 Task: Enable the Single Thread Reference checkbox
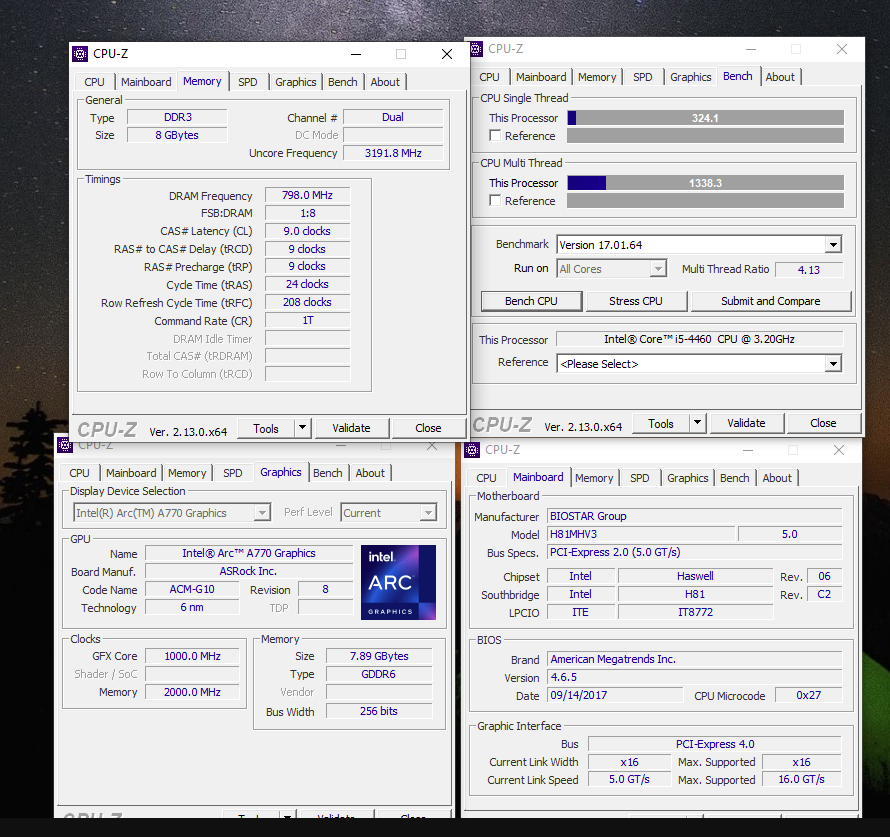[495, 136]
